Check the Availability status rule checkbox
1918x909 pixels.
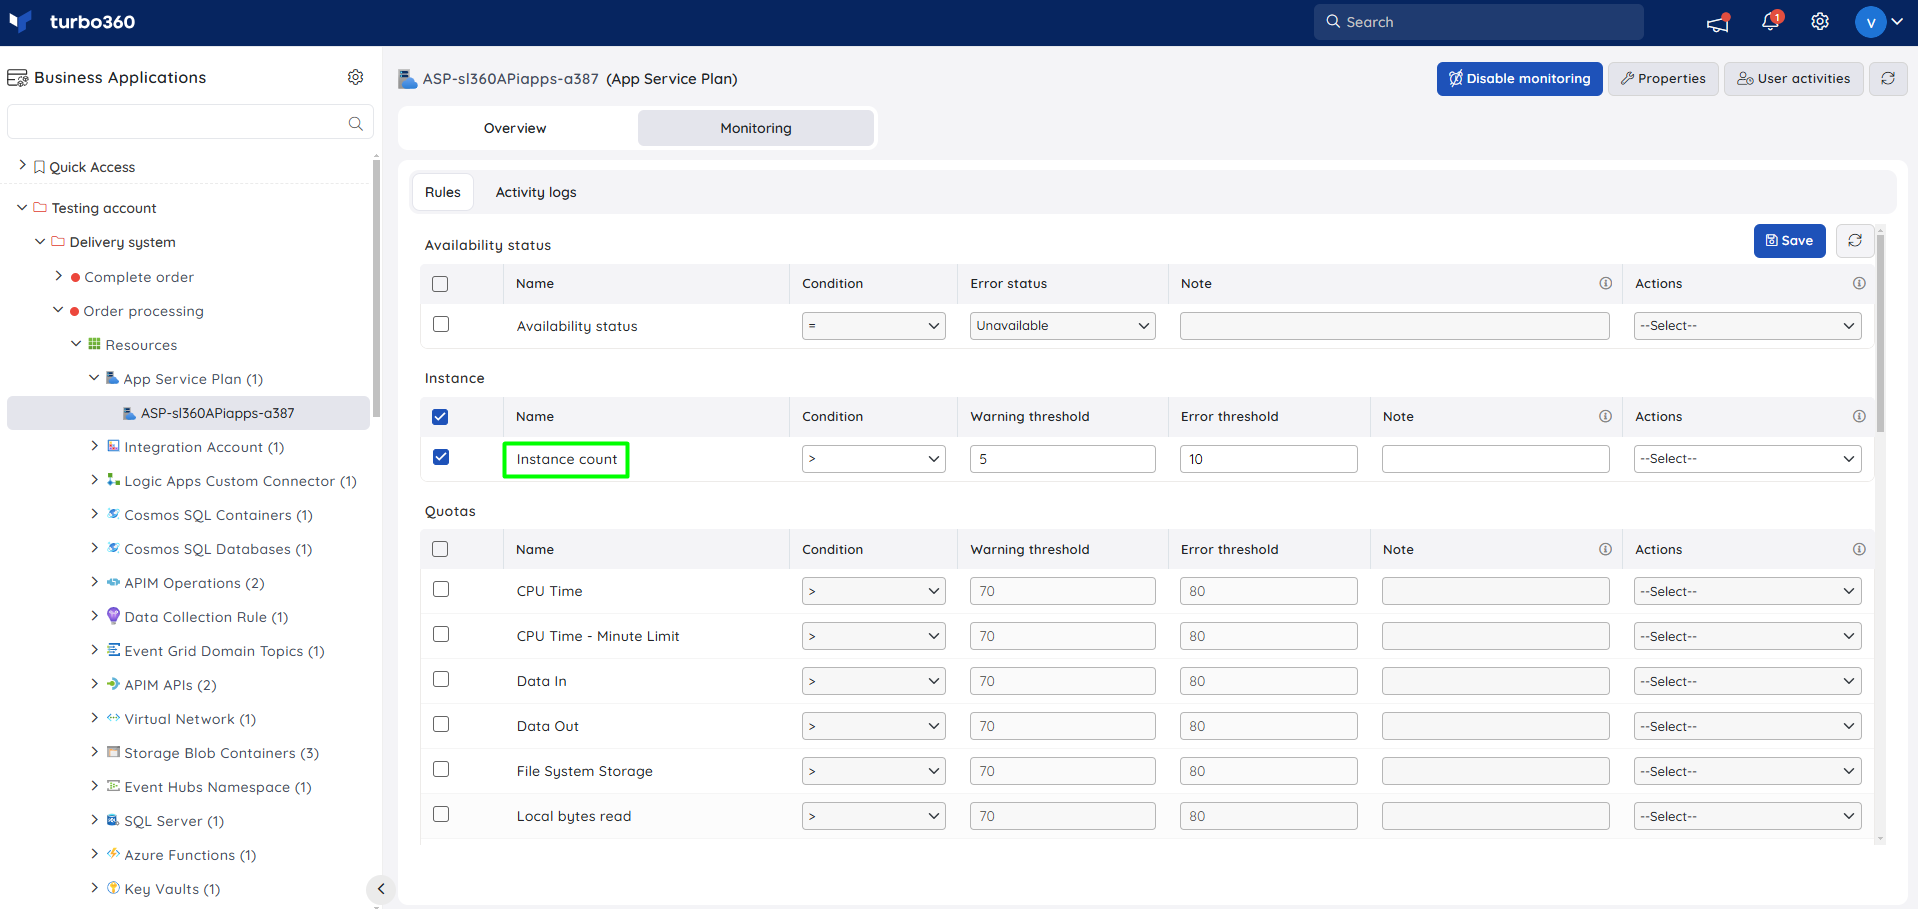point(441,325)
